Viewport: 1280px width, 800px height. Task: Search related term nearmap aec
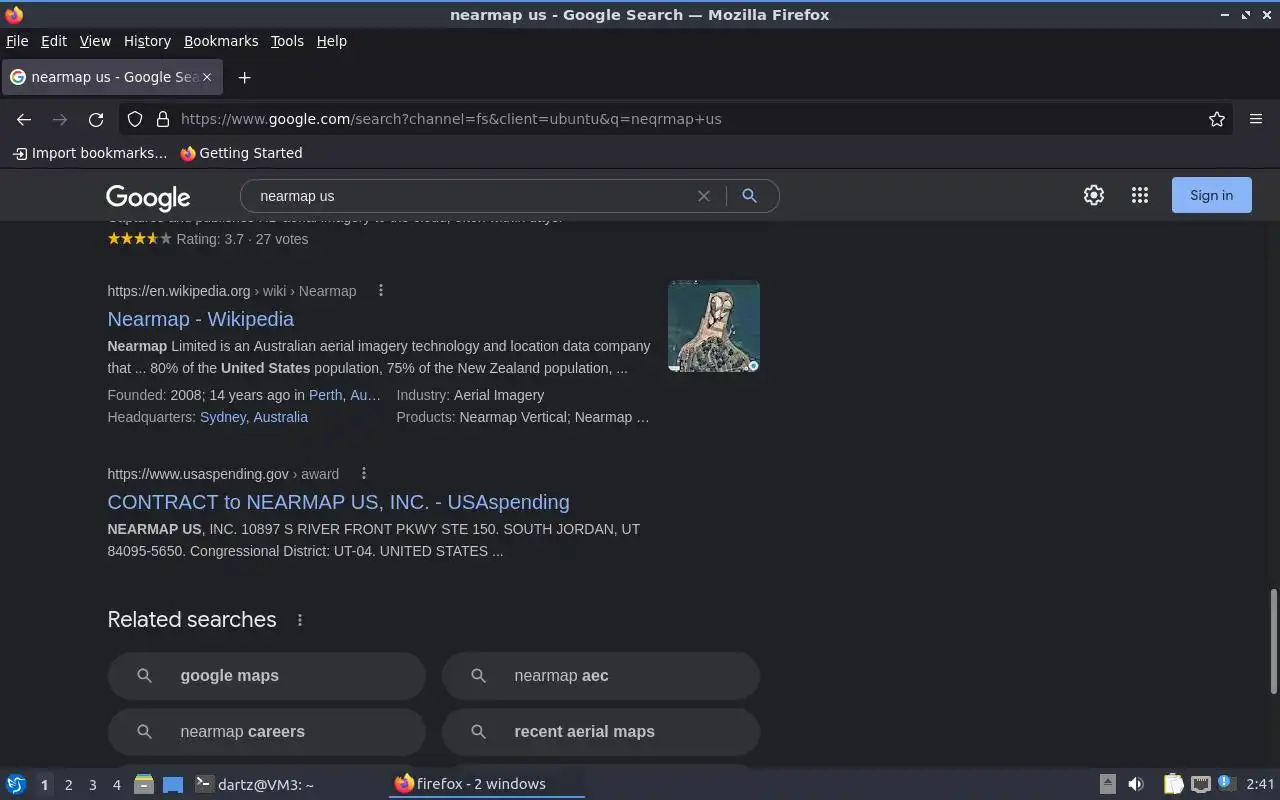point(600,676)
